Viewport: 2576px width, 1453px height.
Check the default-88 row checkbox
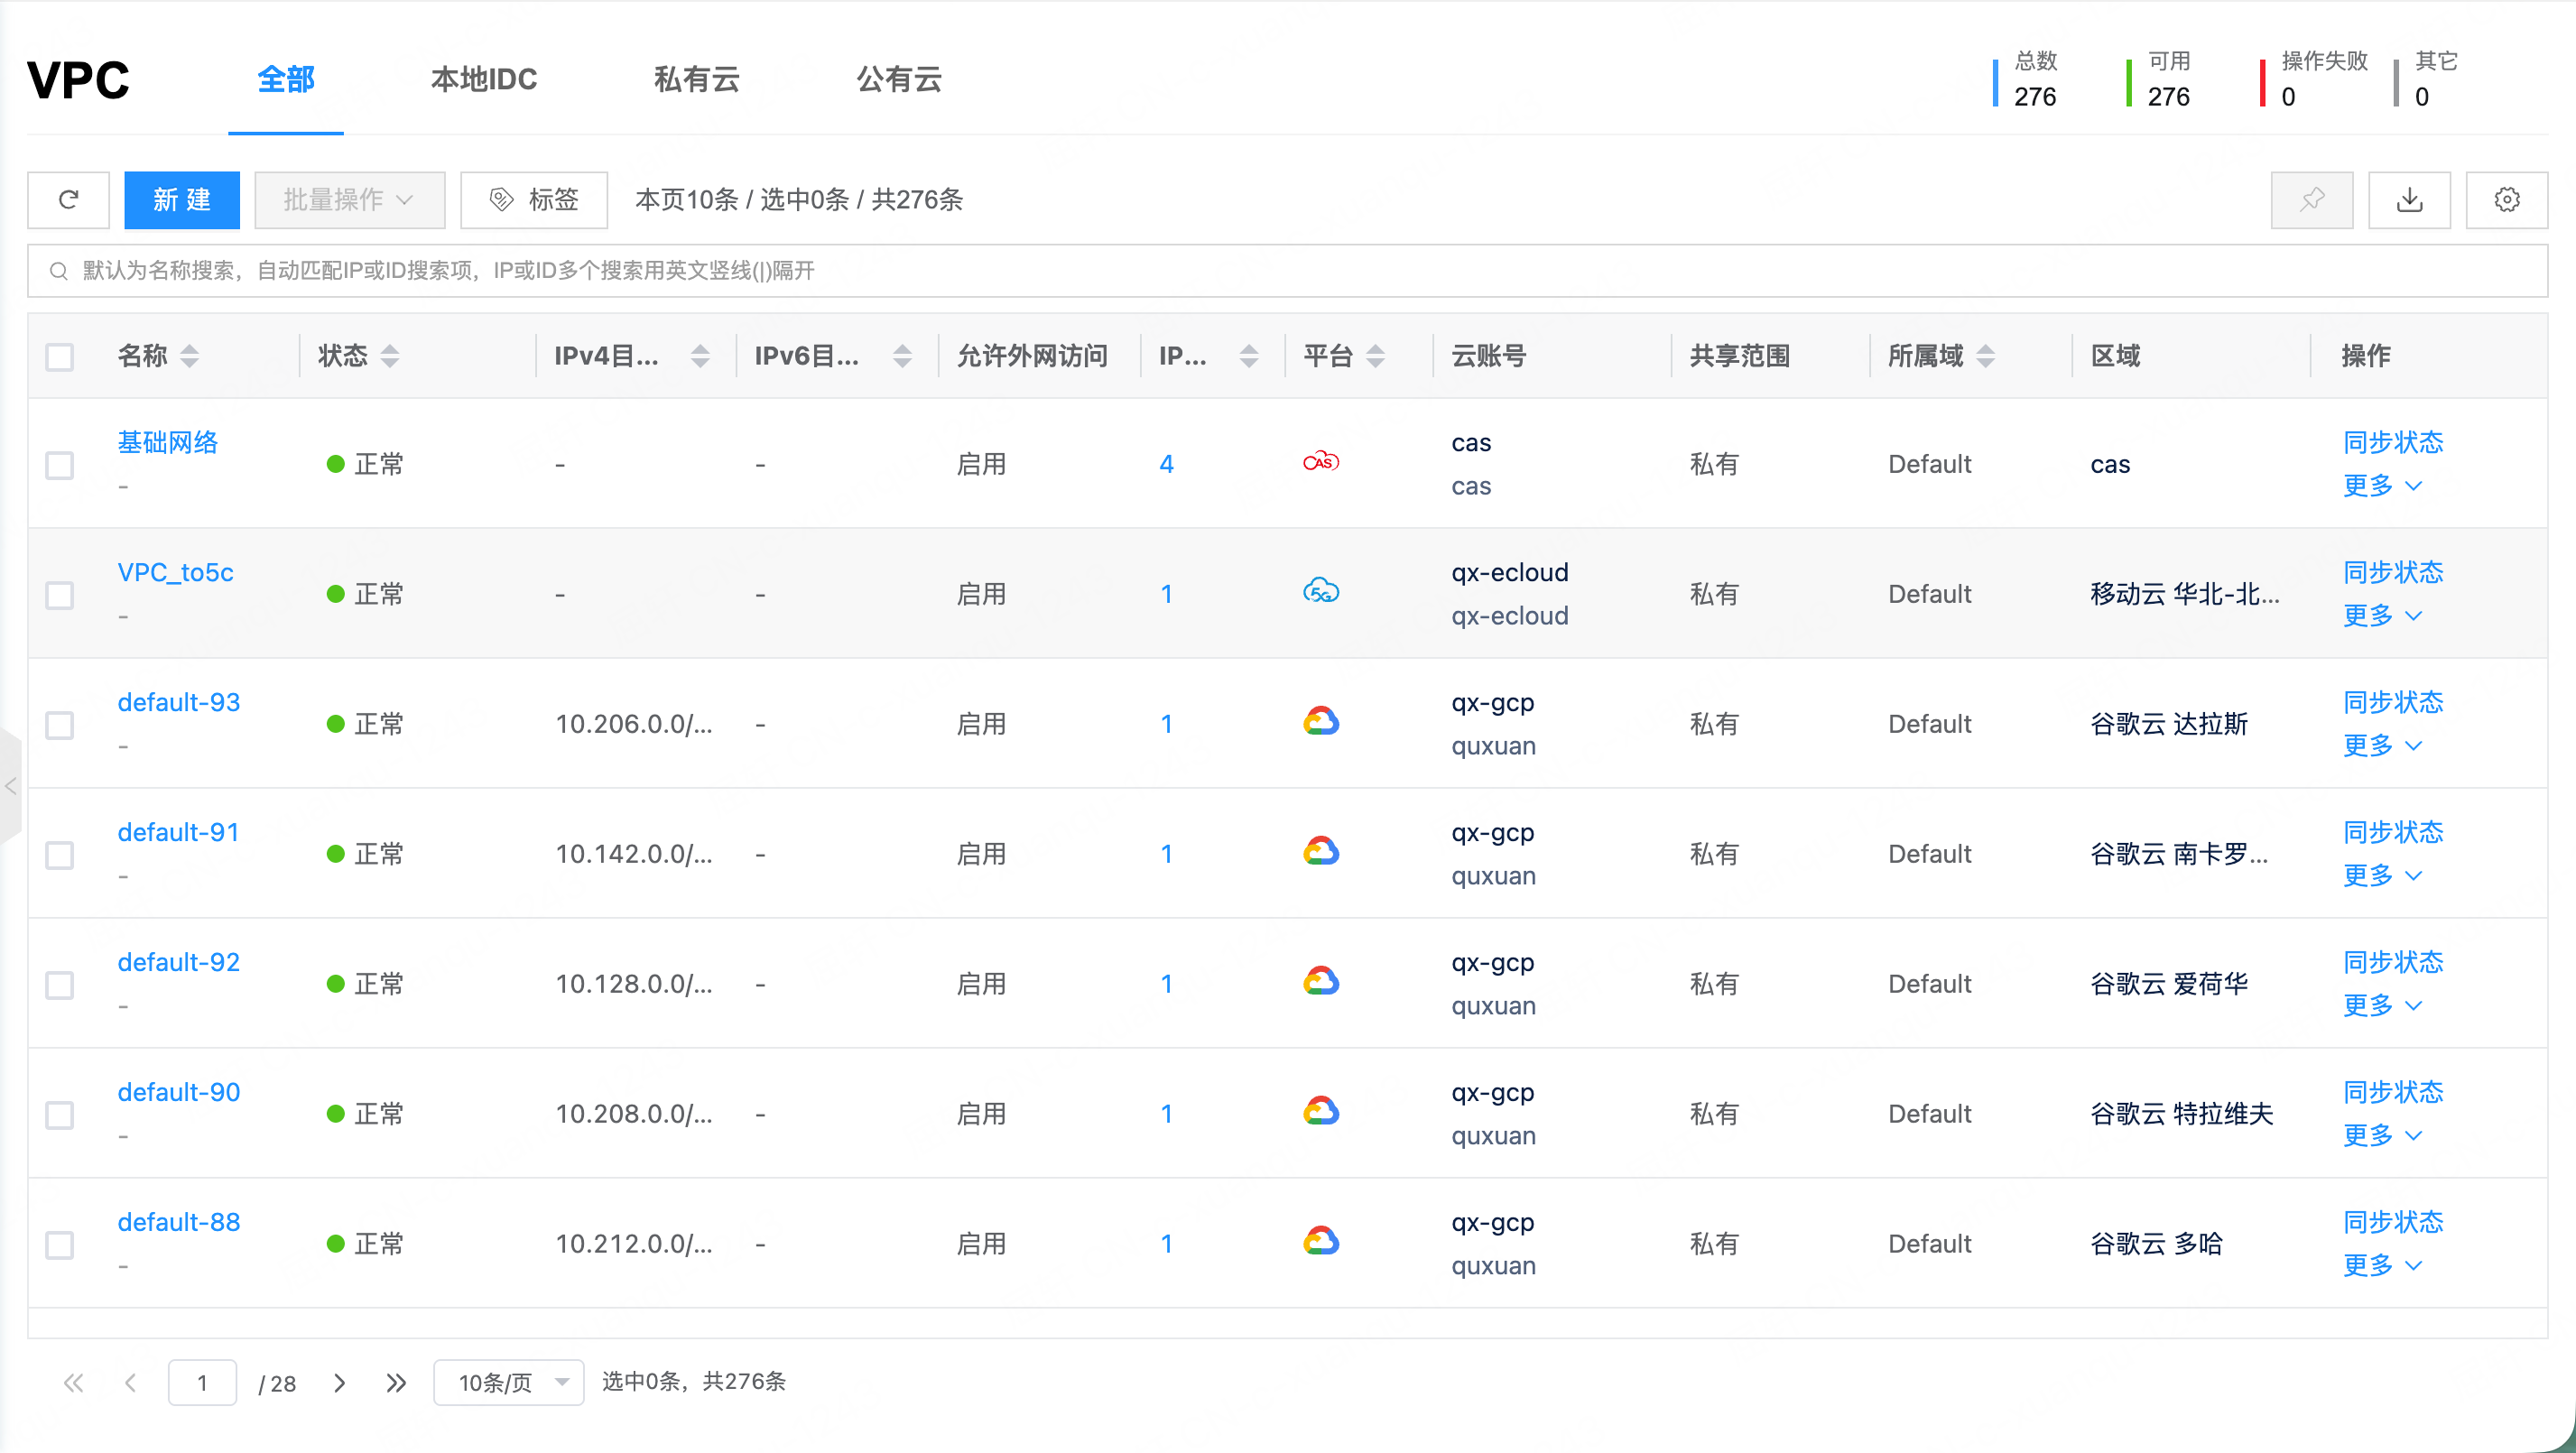pyautogui.click(x=60, y=1246)
